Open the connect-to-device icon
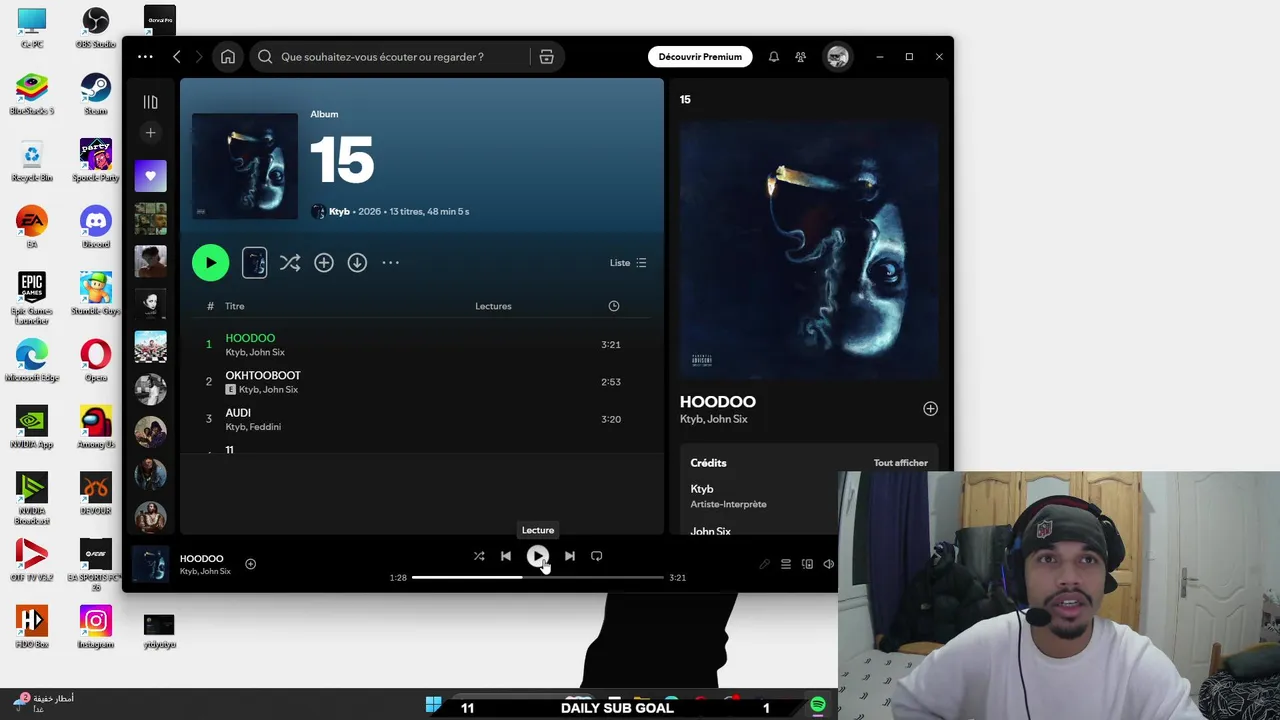Viewport: 1280px width, 720px height. (x=807, y=564)
